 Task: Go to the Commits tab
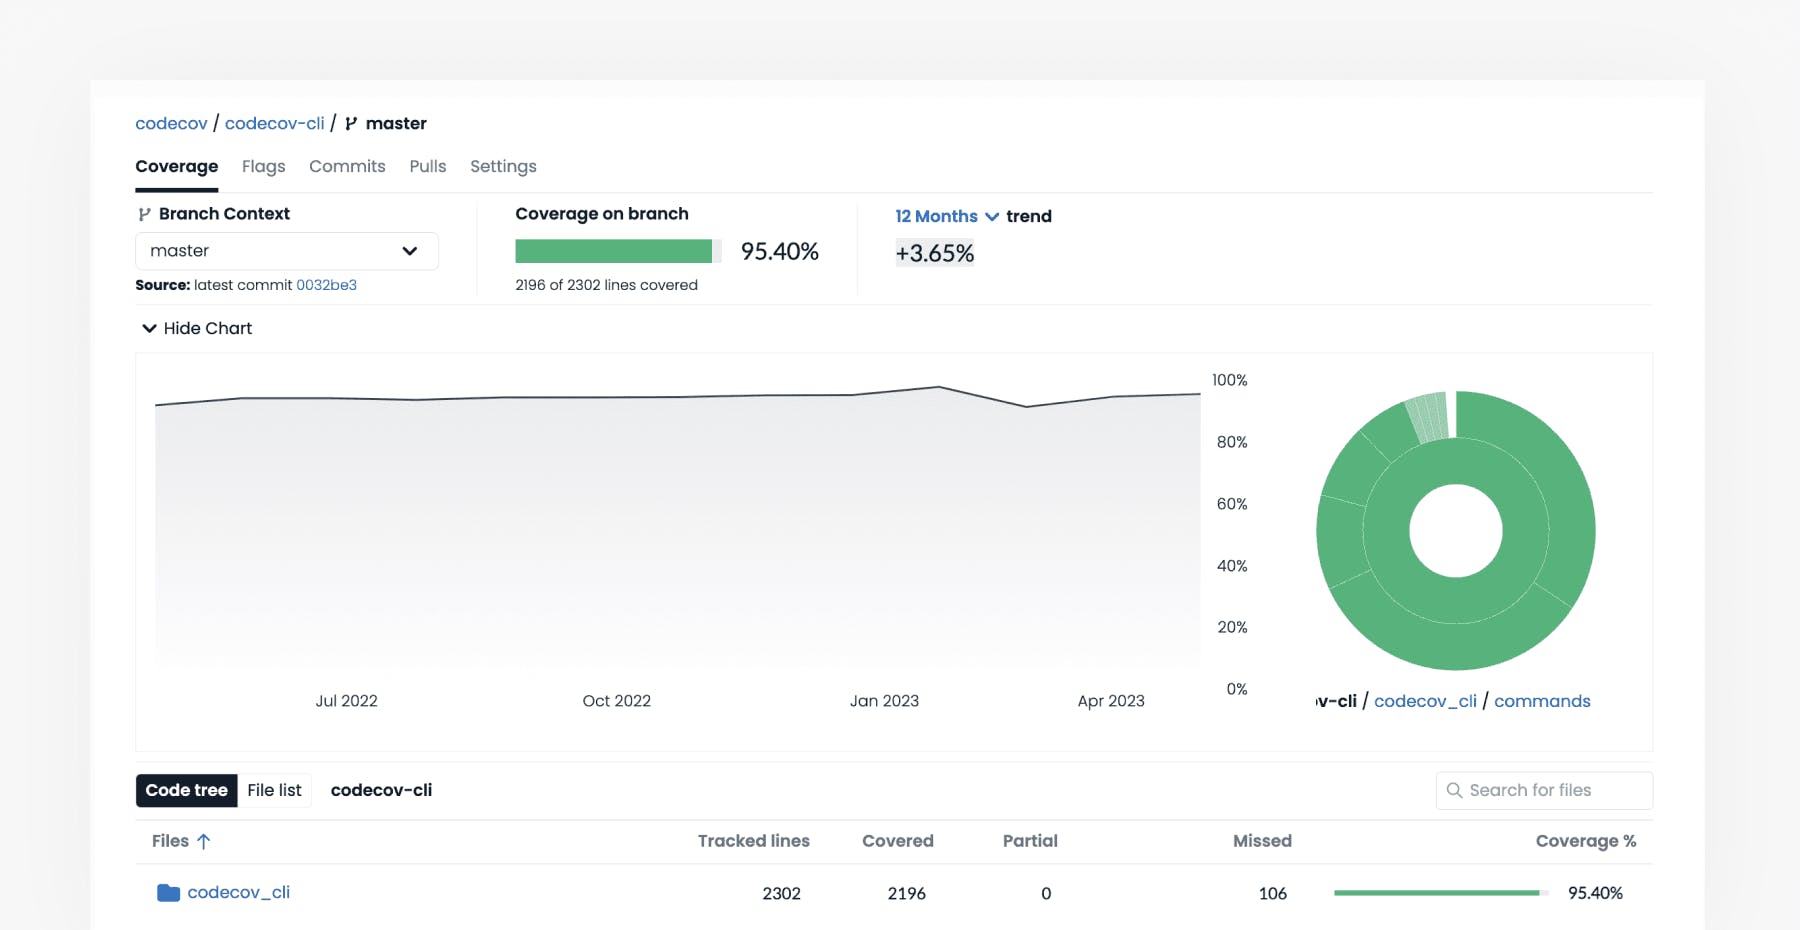point(347,166)
